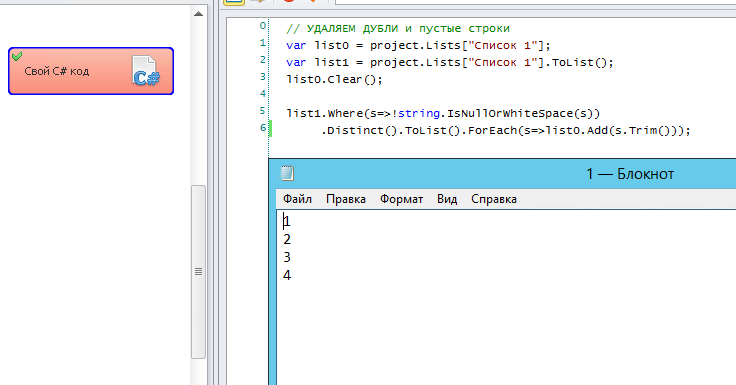Open the Вид menu in Notepad
736x385 pixels.
point(447,199)
